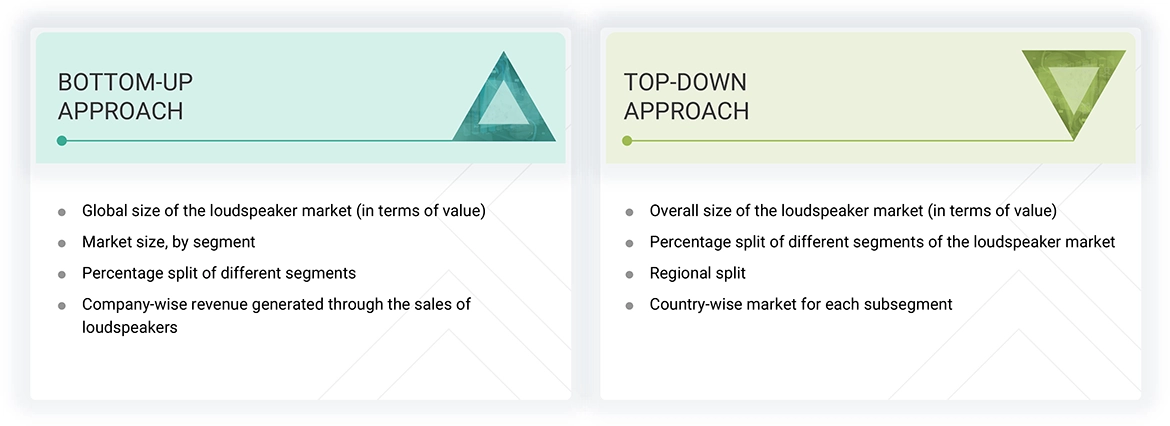The width and height of the screenshot is (1170, 426).
Task: Click the bullet beside "Country-wise market for each subsegment"
Action: coord(629,305)
